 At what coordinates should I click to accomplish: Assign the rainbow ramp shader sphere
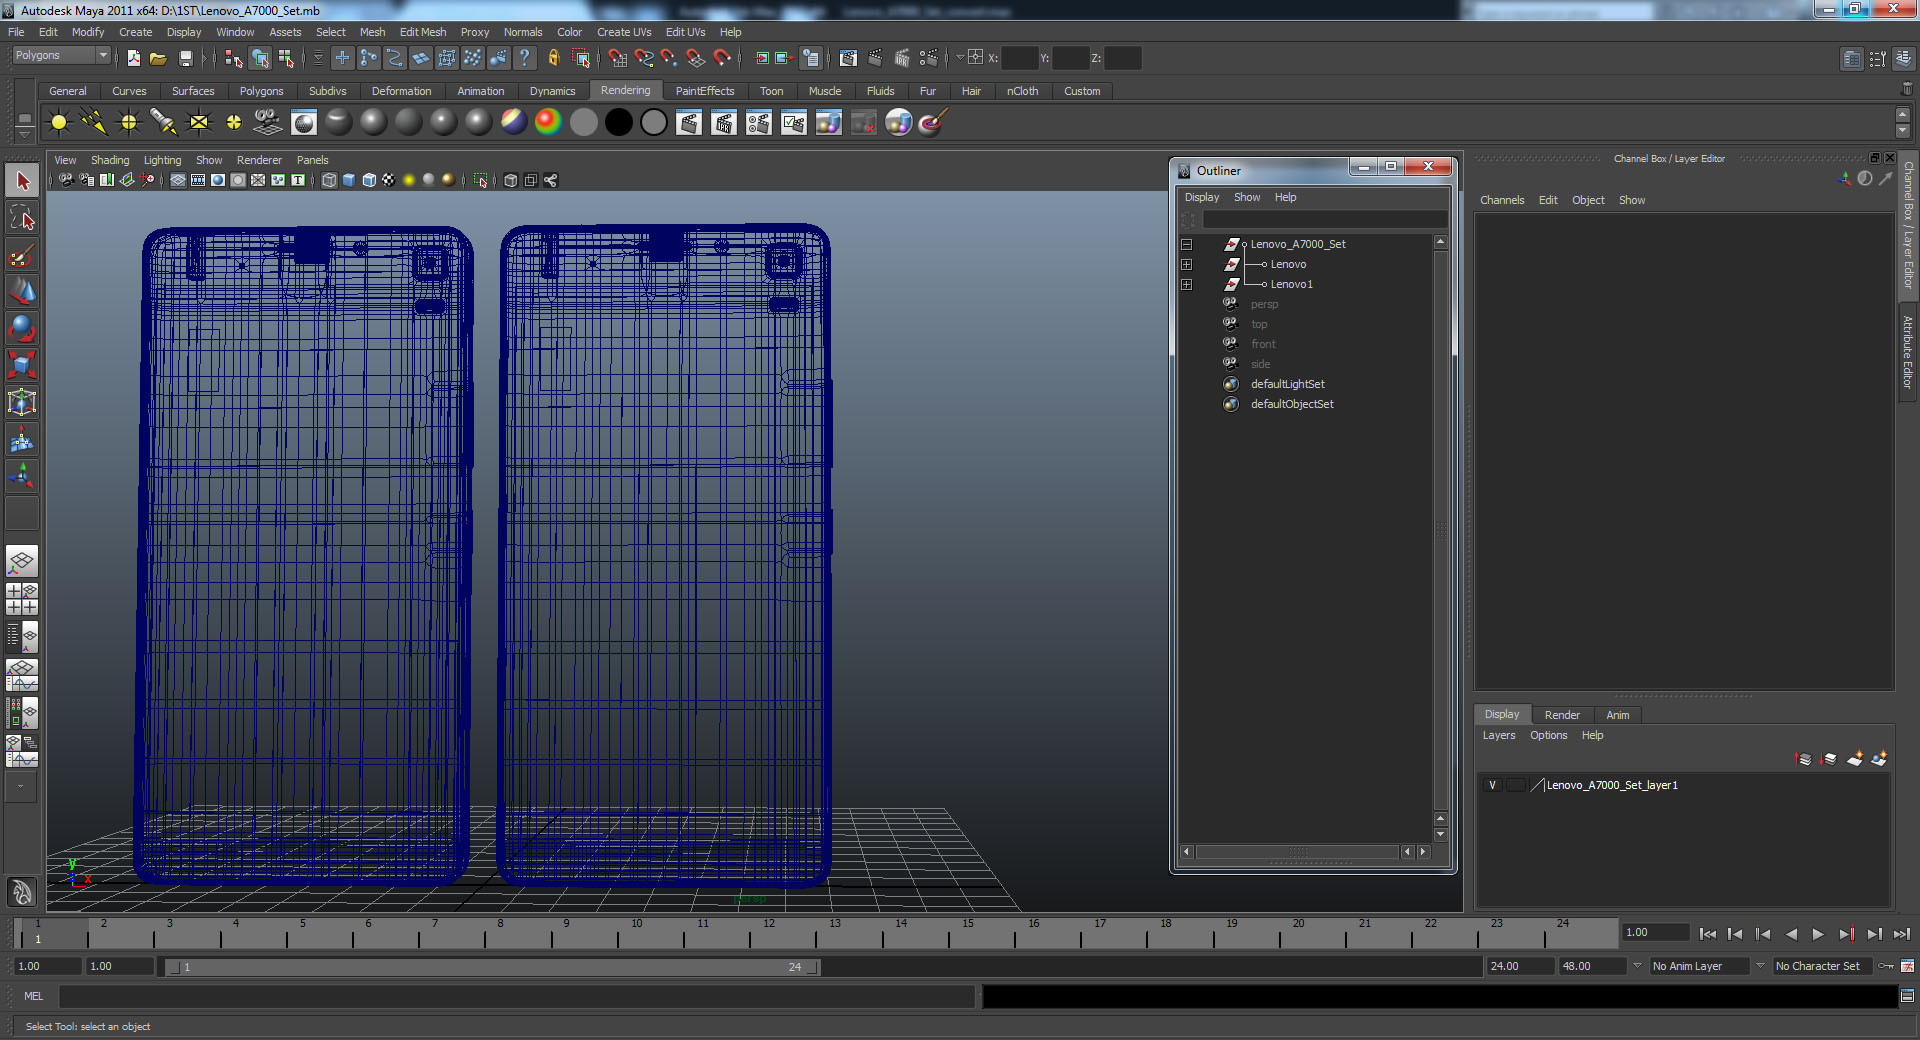point(548,123)
